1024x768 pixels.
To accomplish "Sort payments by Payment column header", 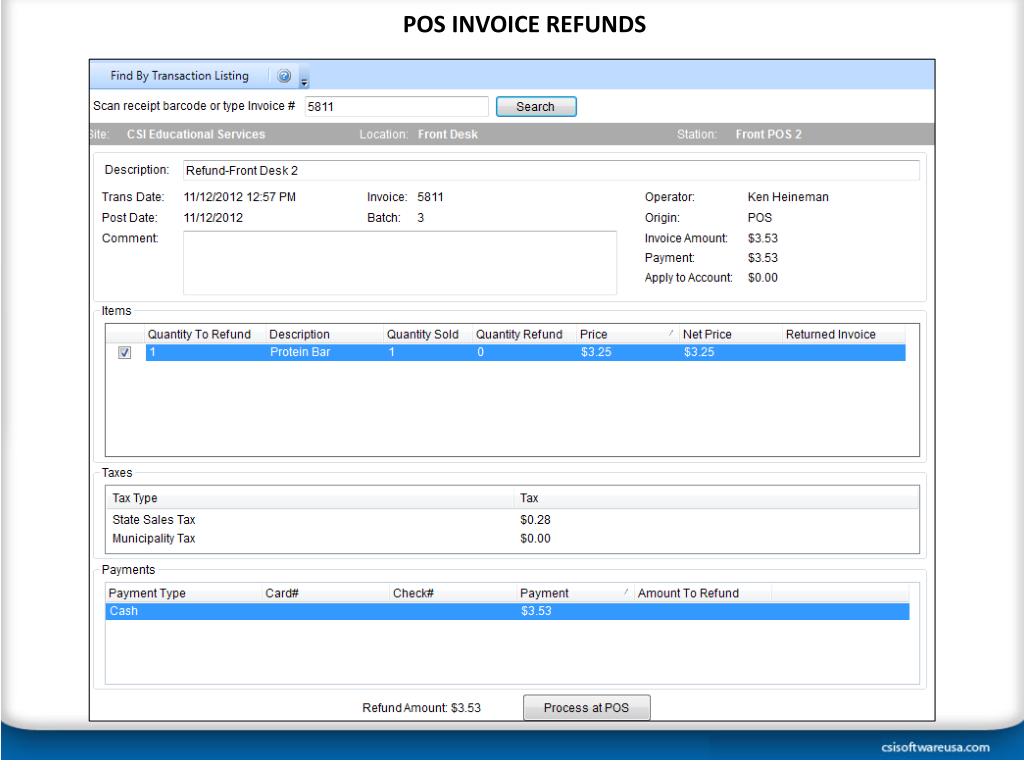I will coord(575,593).
